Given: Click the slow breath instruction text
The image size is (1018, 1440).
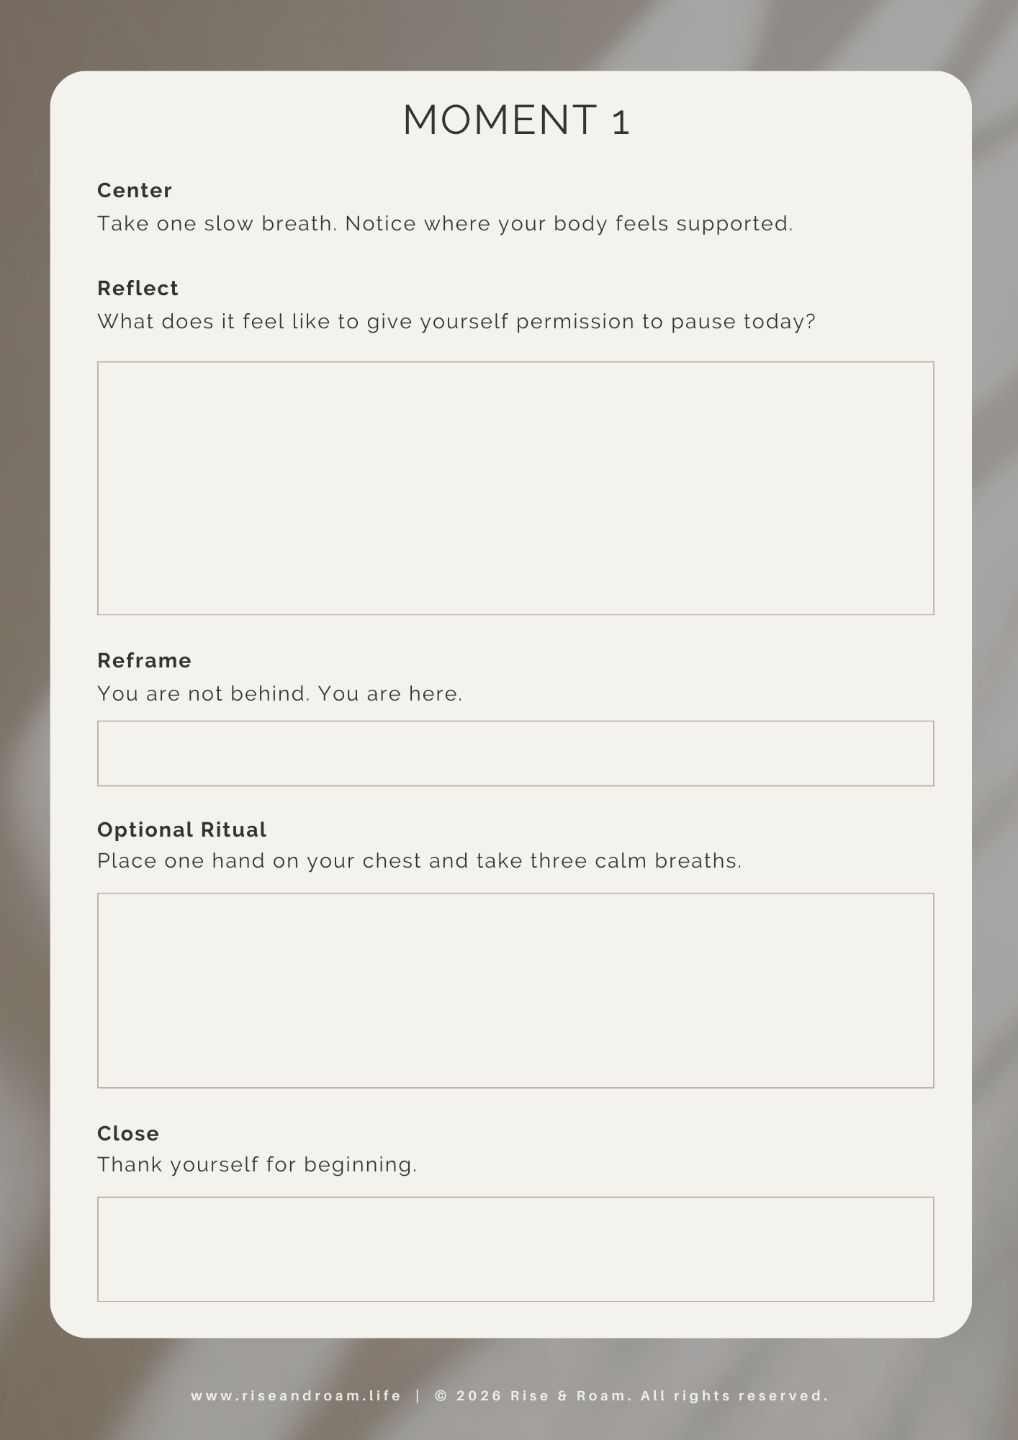Looking at the screenshot, I should click(445, 224).
